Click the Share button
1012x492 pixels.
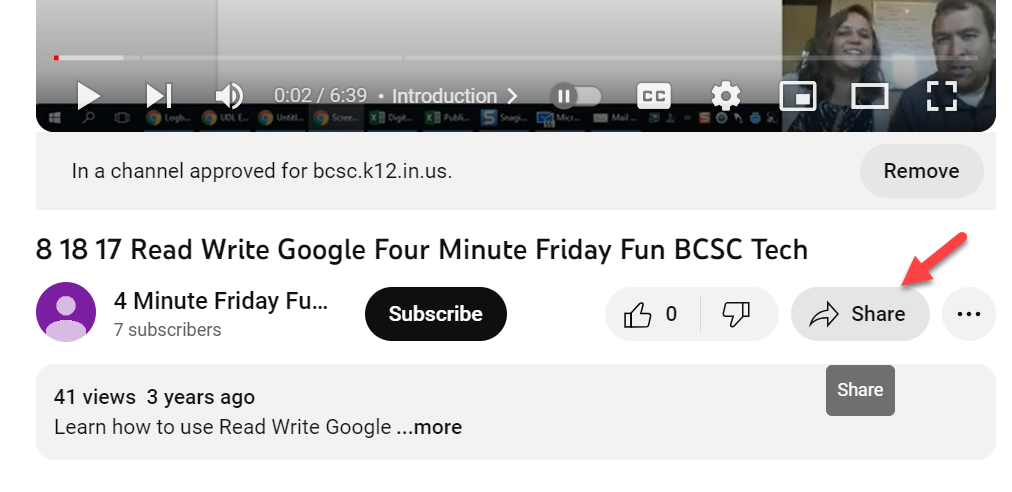(x=860, y=314)
